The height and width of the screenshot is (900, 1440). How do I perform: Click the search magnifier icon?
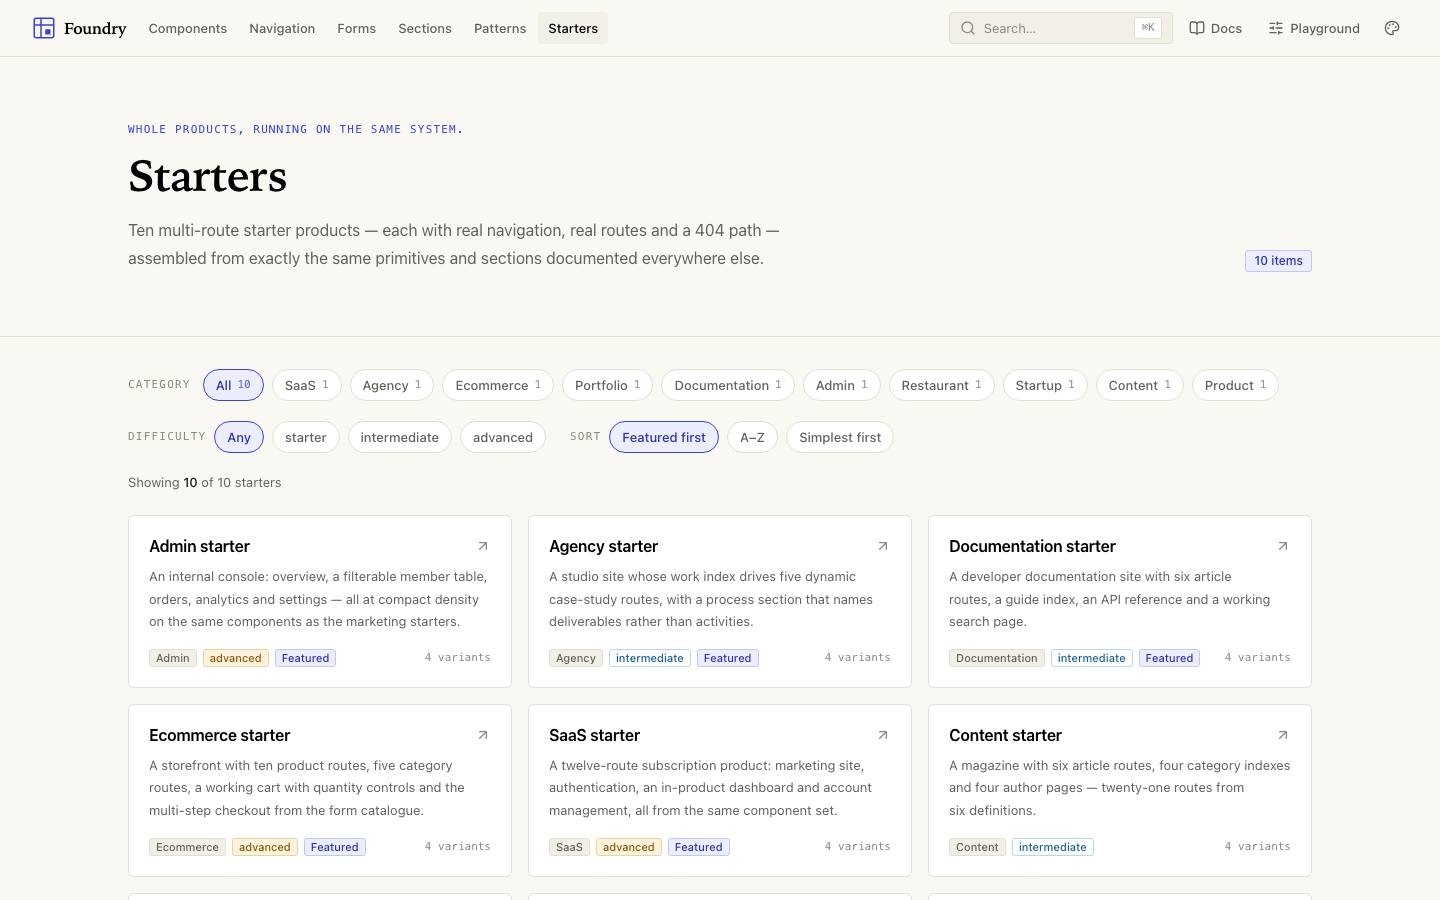coord(968,28)
